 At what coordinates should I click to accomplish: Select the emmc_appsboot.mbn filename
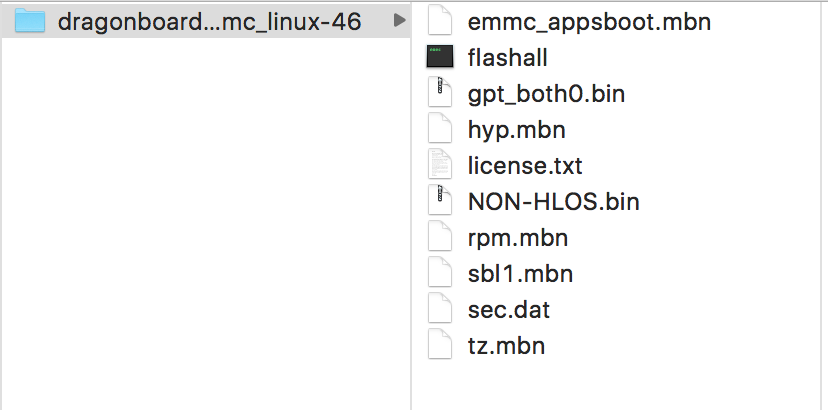point(589,21)
